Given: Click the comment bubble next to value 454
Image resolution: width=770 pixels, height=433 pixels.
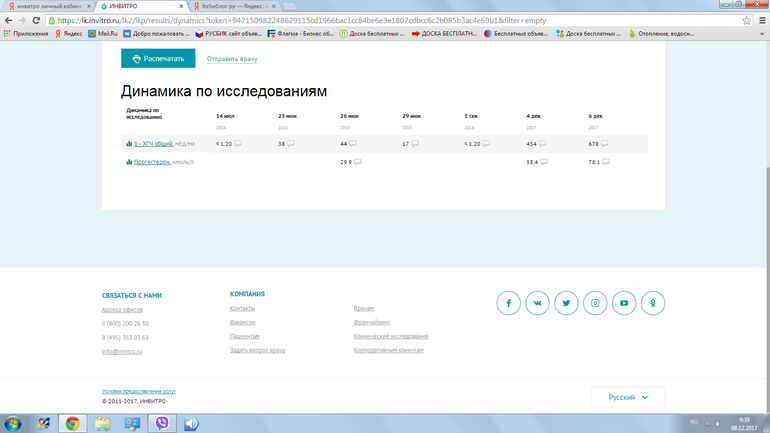Looking at the screenshot, I should [545, 144].
